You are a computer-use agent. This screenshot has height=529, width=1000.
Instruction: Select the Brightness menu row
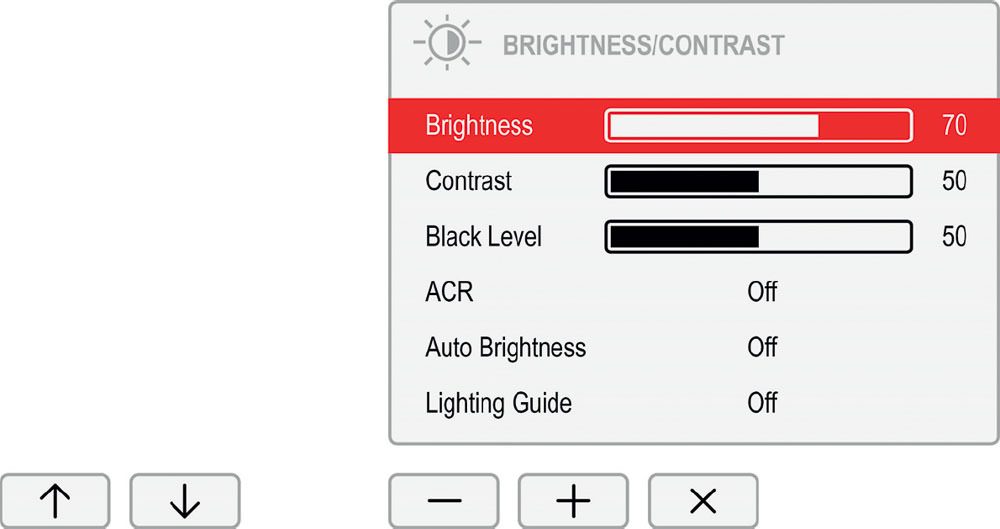click(694, 125)
